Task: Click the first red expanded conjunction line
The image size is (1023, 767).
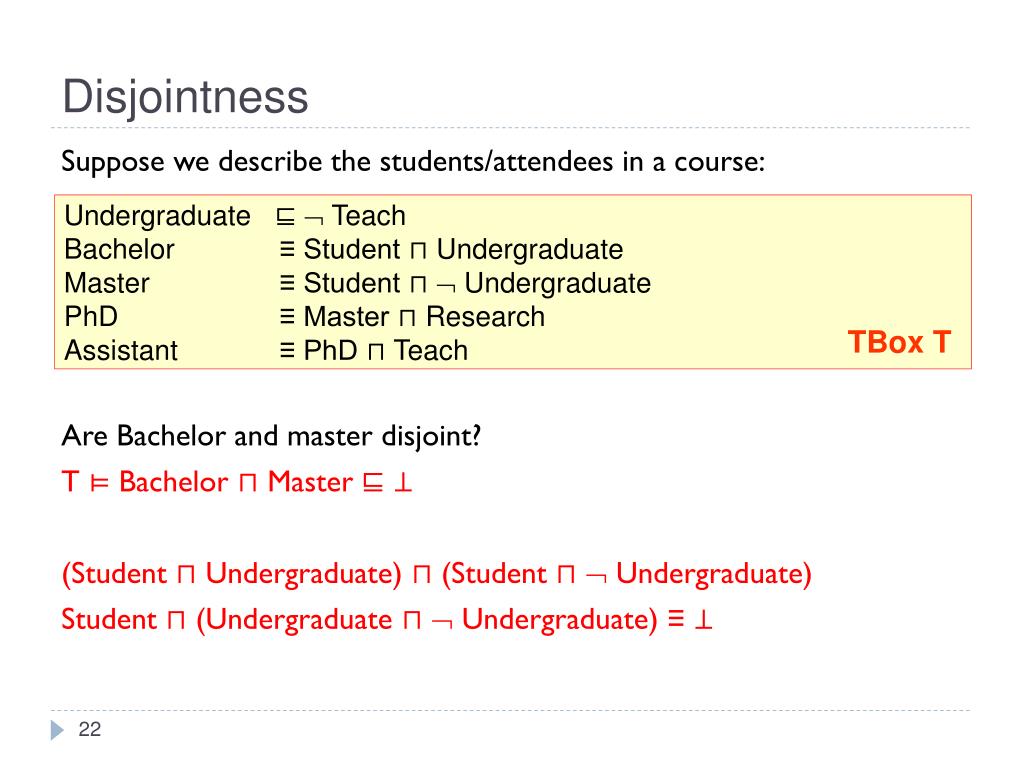Action: click(x=436, y=574)
